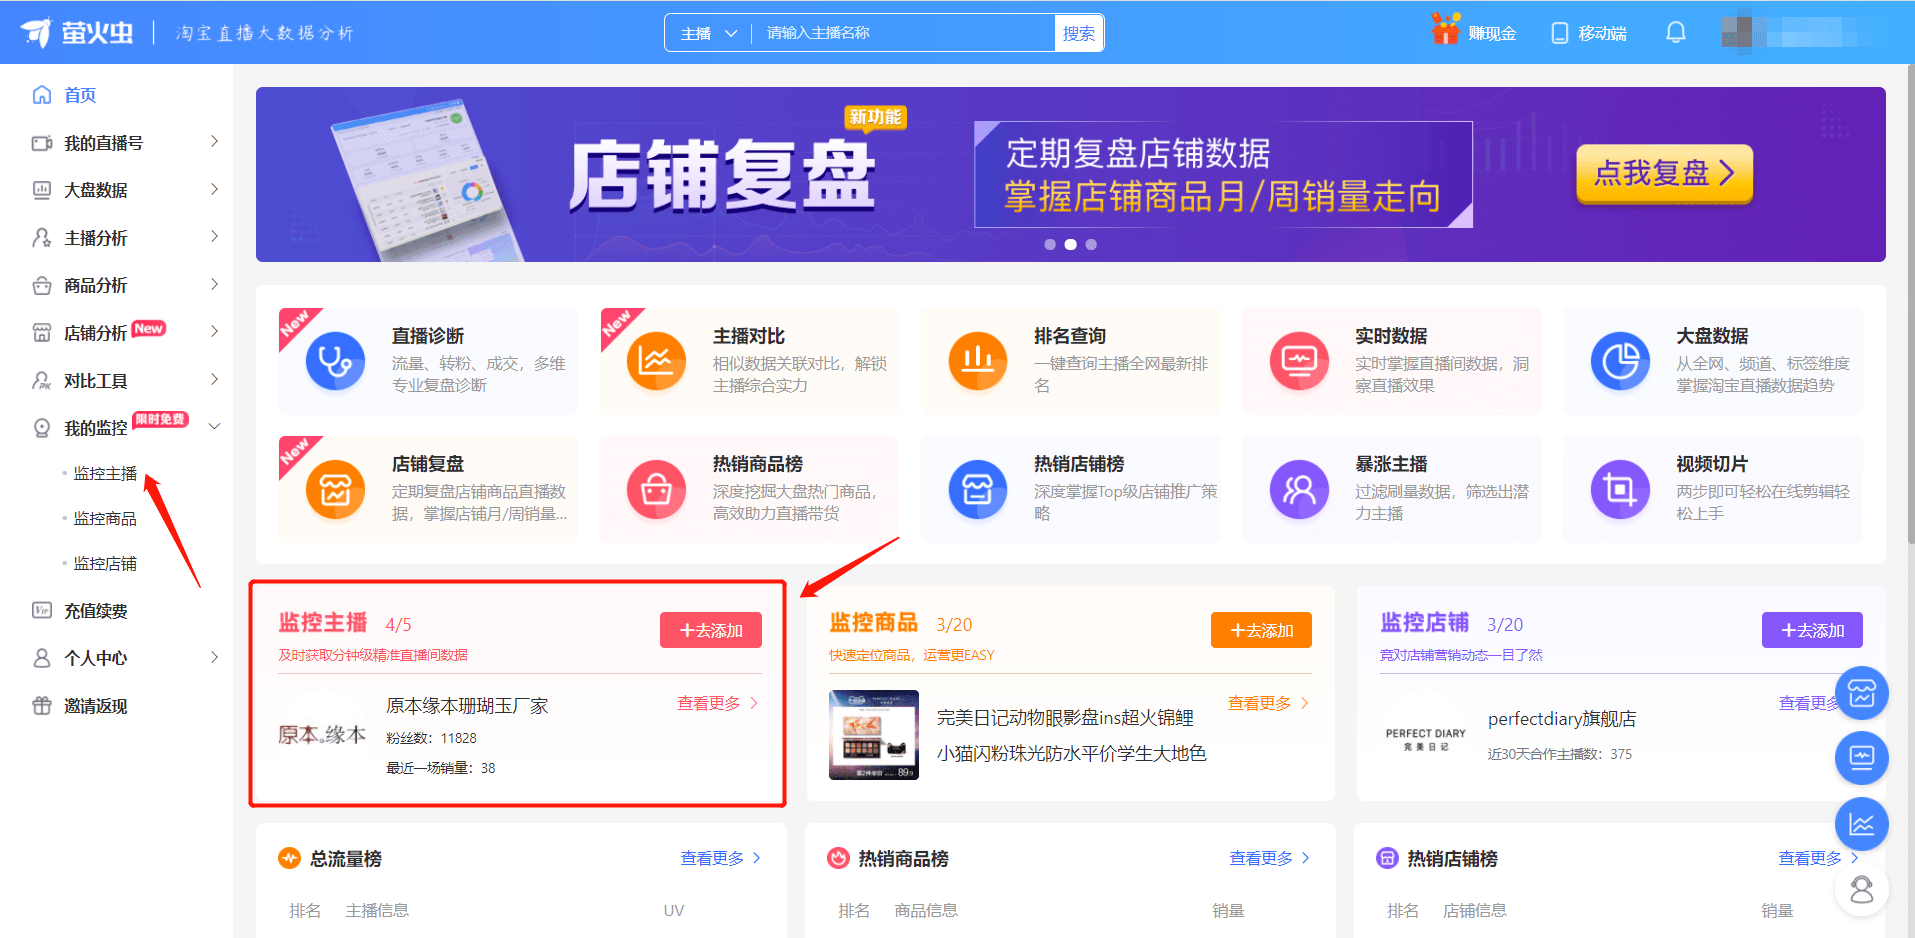This screenshot has width=1915, height=938.
Task: Open the 主播对比 chart icon
Action: (656, 361)
